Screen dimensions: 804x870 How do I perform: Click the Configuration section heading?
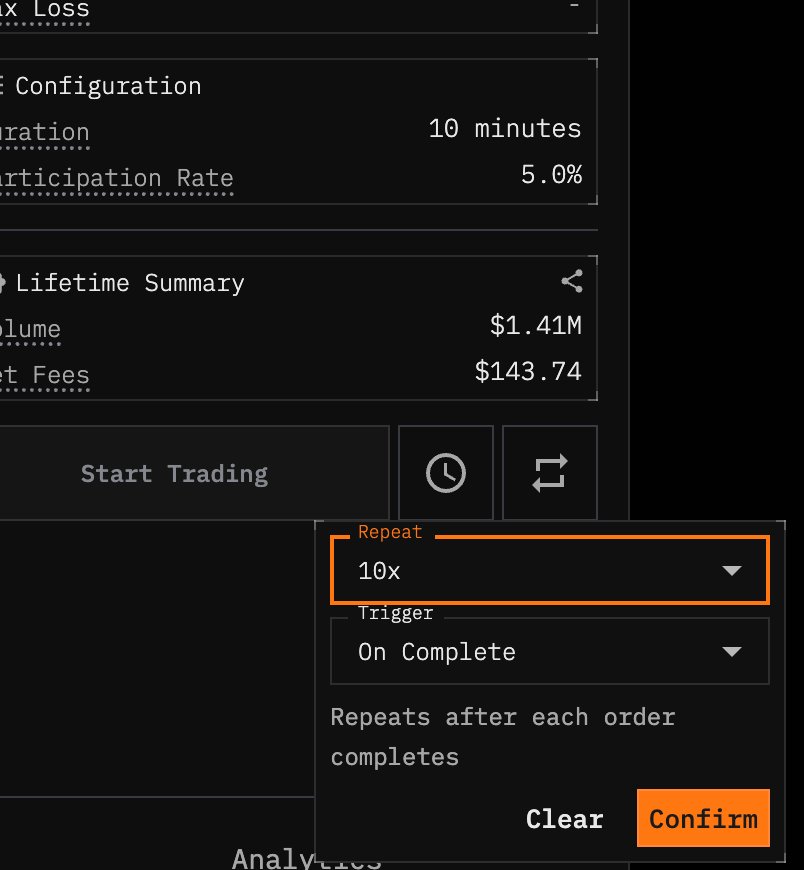(108, 87)
